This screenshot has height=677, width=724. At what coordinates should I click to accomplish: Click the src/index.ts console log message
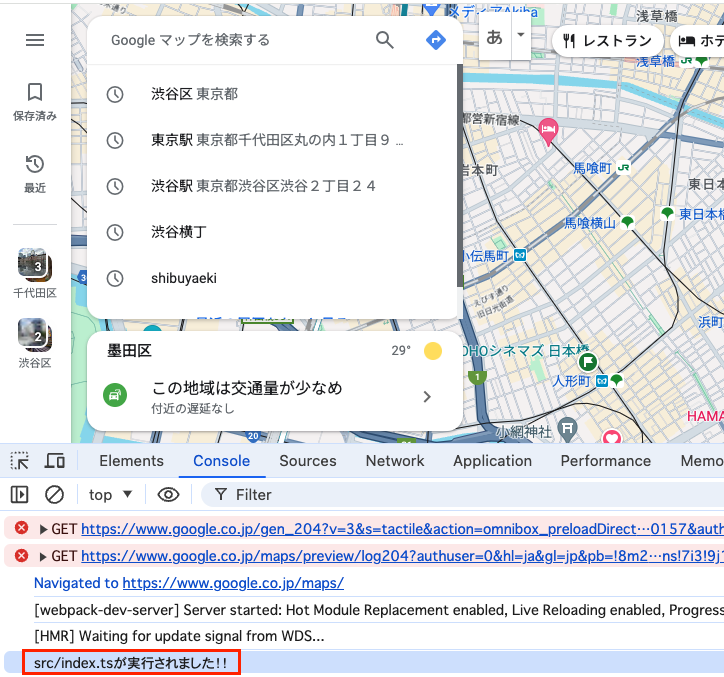tap(131, 663)
